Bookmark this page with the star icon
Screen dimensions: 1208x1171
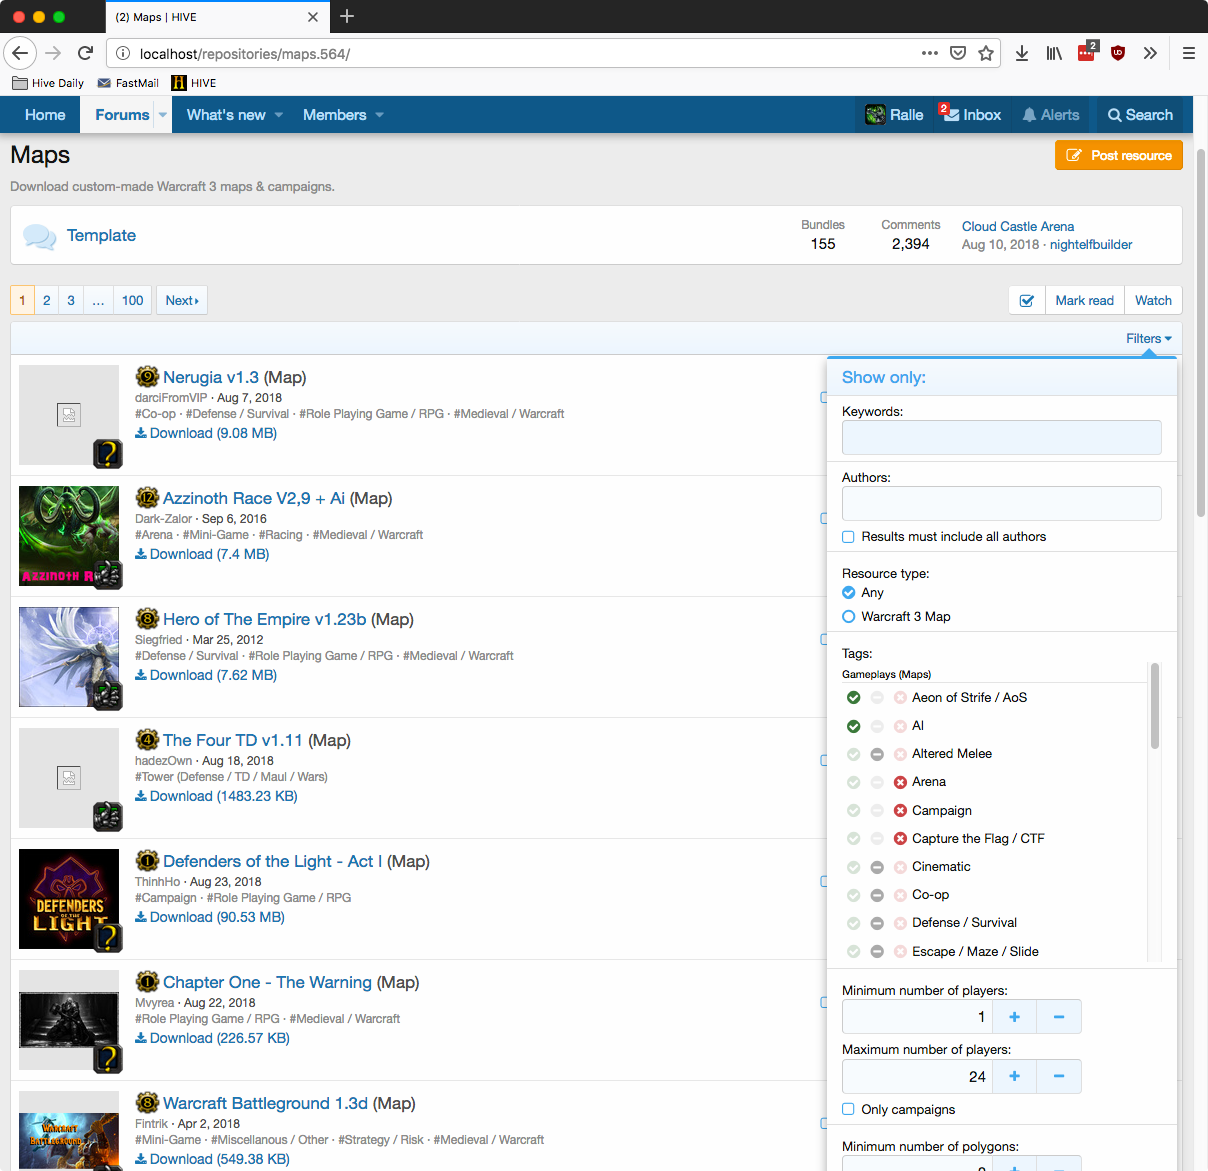986,53
